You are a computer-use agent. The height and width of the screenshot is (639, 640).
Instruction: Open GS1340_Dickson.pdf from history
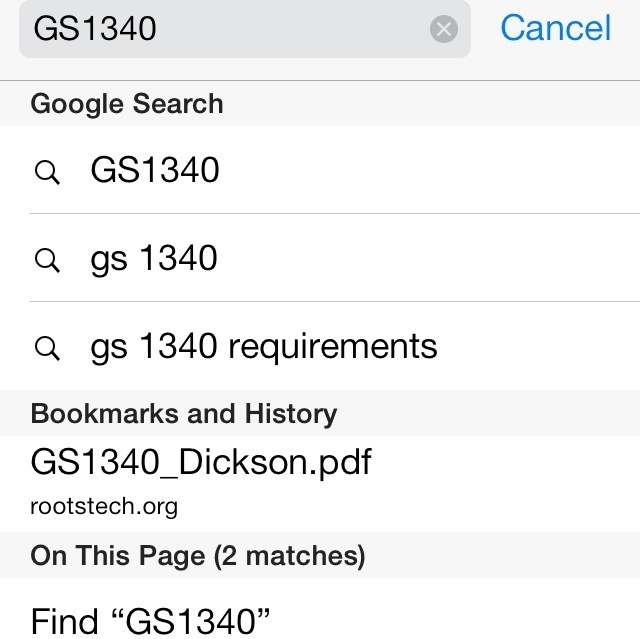pyautogui.click(x=320, y=484)
